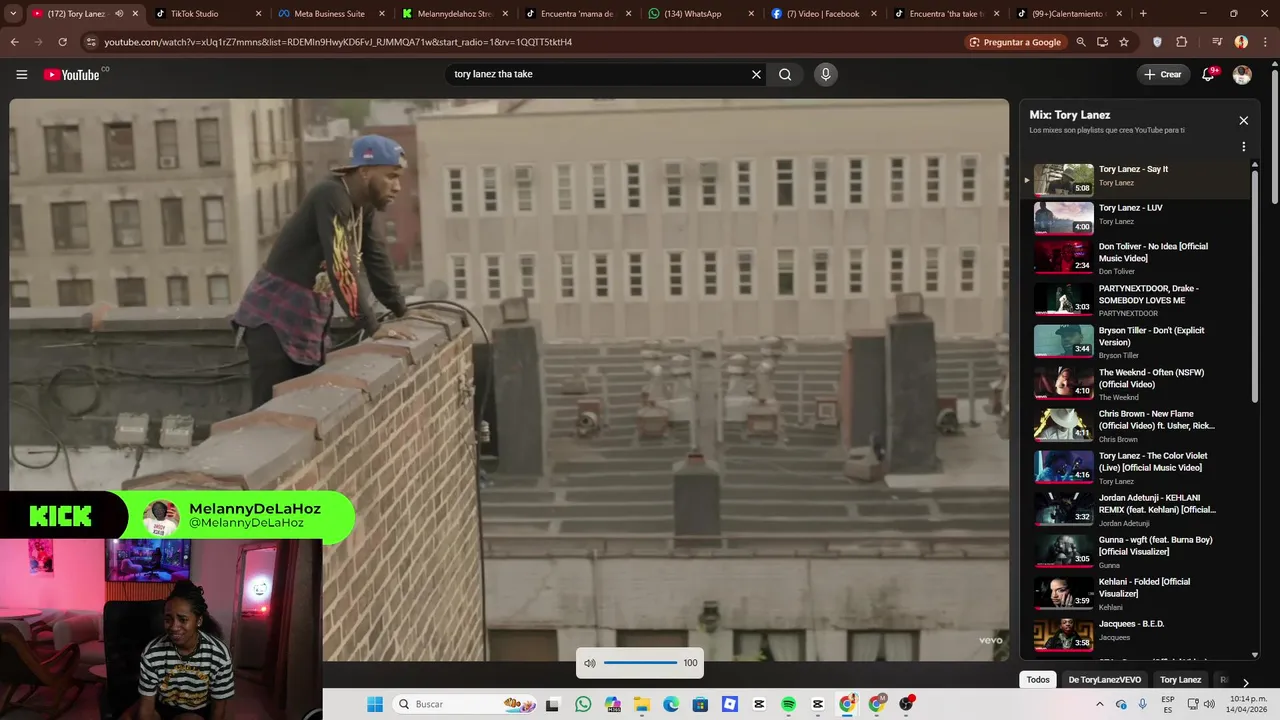
Task: Play Jordan Adetunji - KEHLANI REMIX
Action: 1135,509
